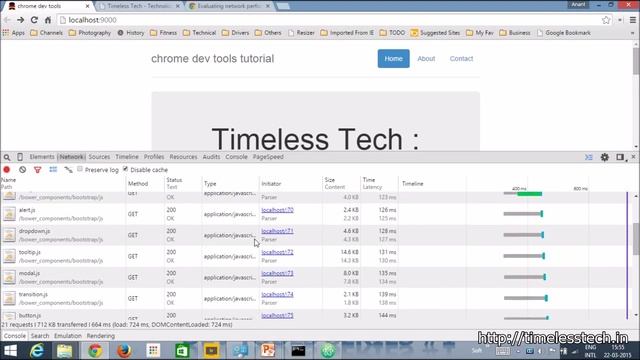Go forward in browser history

coord(20,20)
